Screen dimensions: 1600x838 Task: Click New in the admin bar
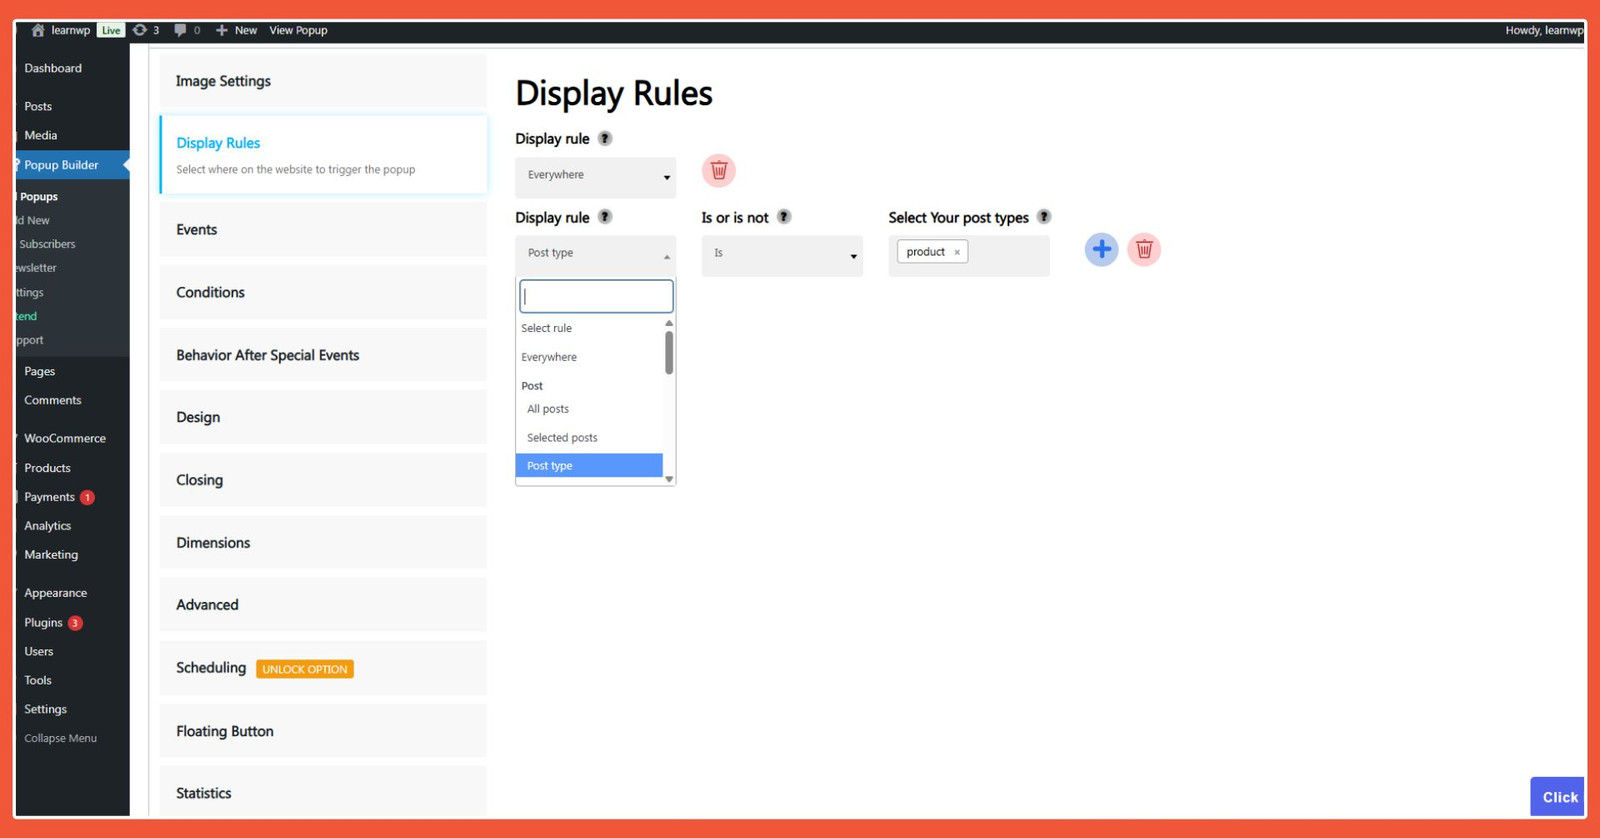(237, 30)
